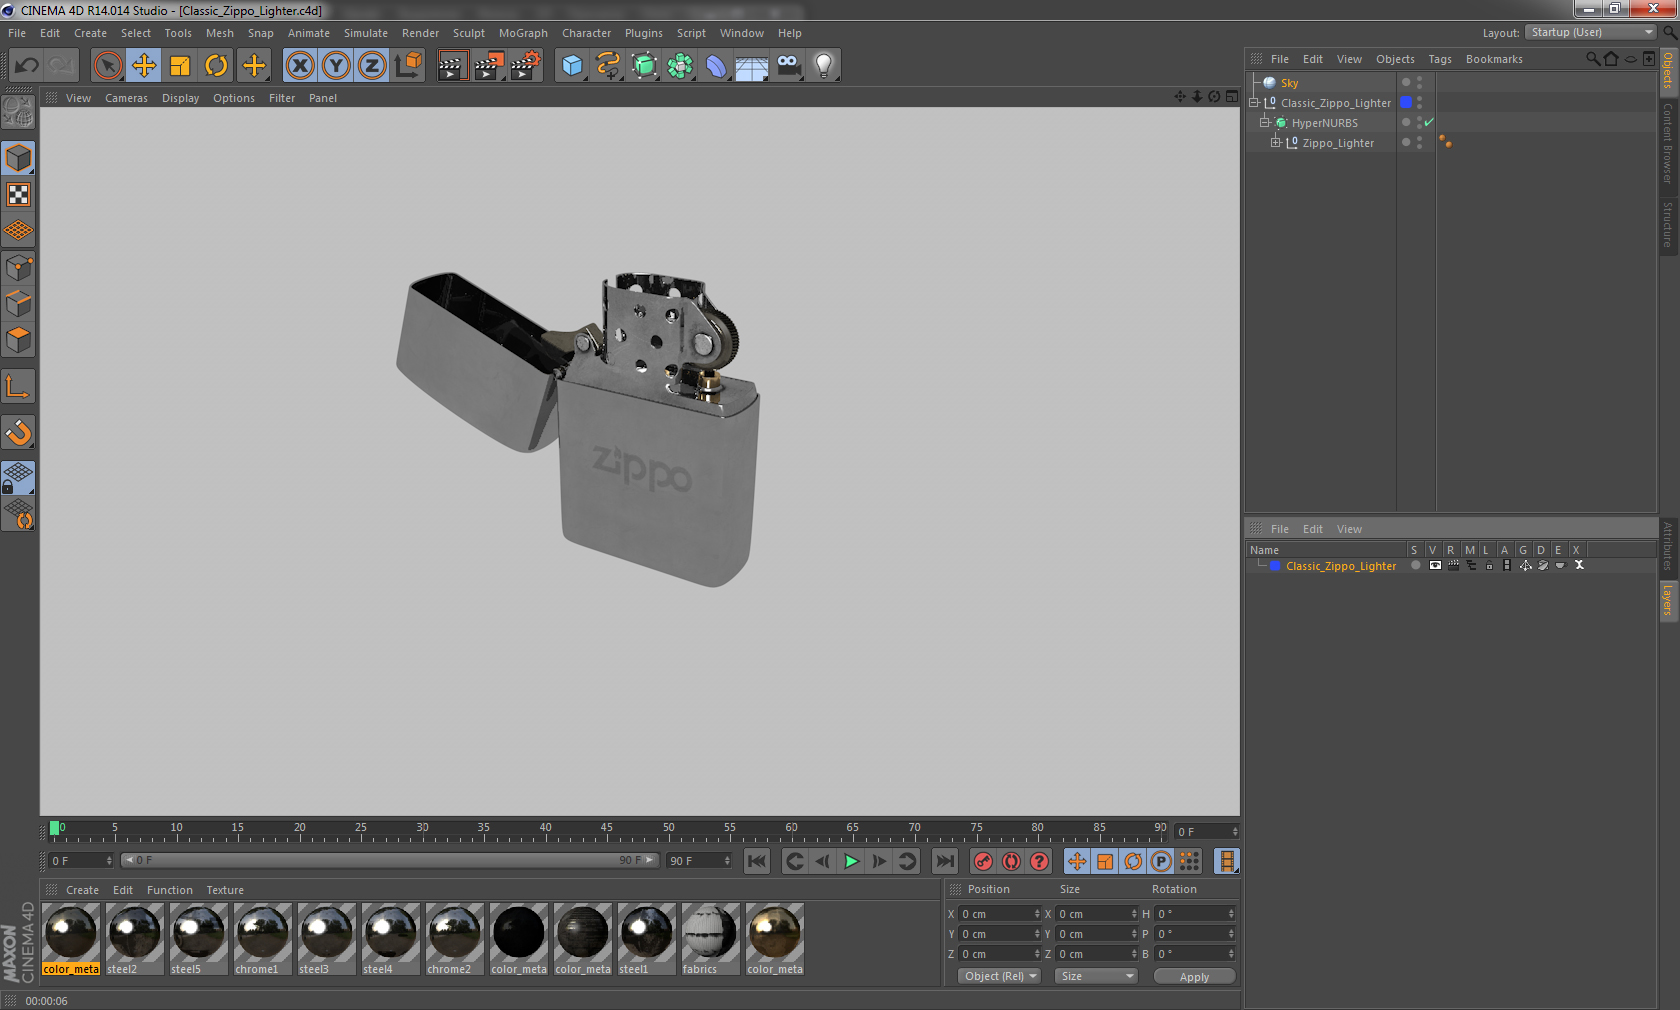Screen dimensions: 1680x1010
Task: Render to Picture Viewer
Action: coord(489,66)
